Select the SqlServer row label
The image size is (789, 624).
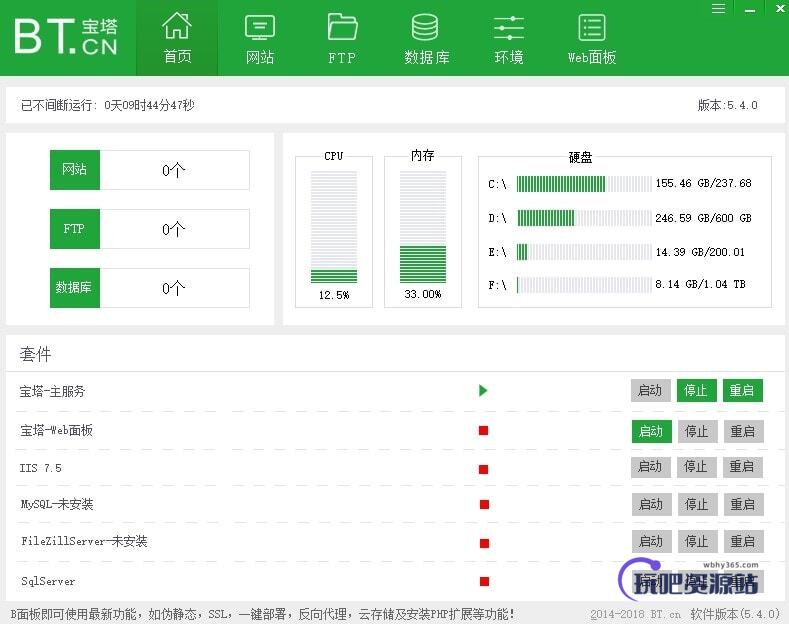[48, 581]
